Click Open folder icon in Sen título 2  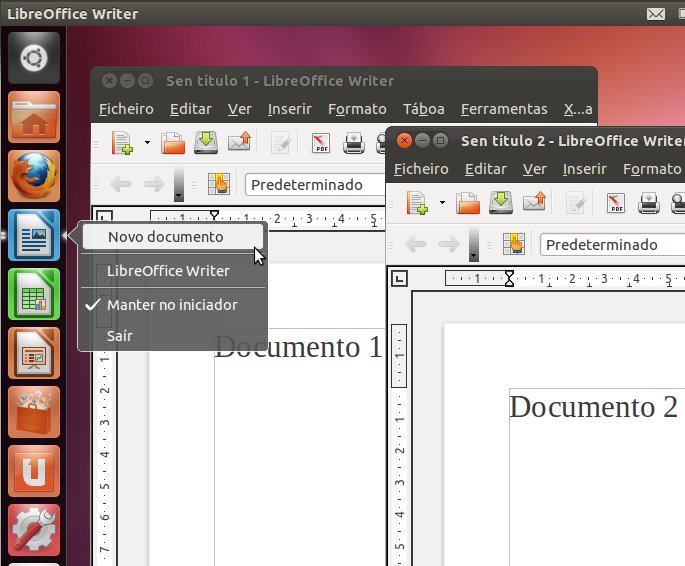pos(467,203)
